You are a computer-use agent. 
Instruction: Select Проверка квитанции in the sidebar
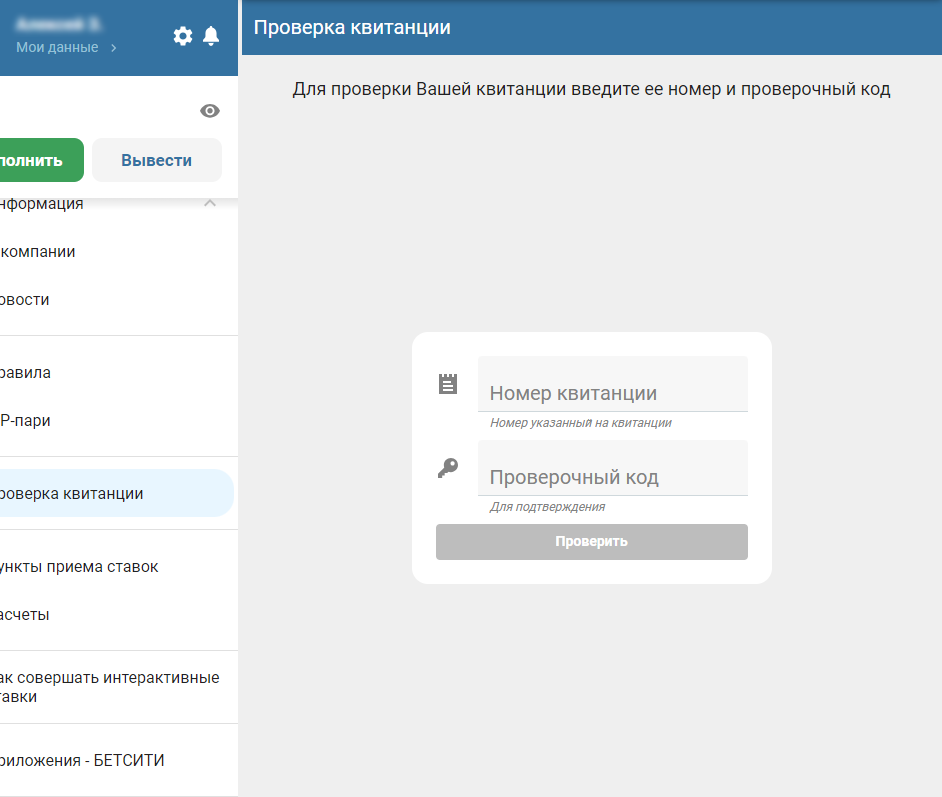(x=115, y=493)
